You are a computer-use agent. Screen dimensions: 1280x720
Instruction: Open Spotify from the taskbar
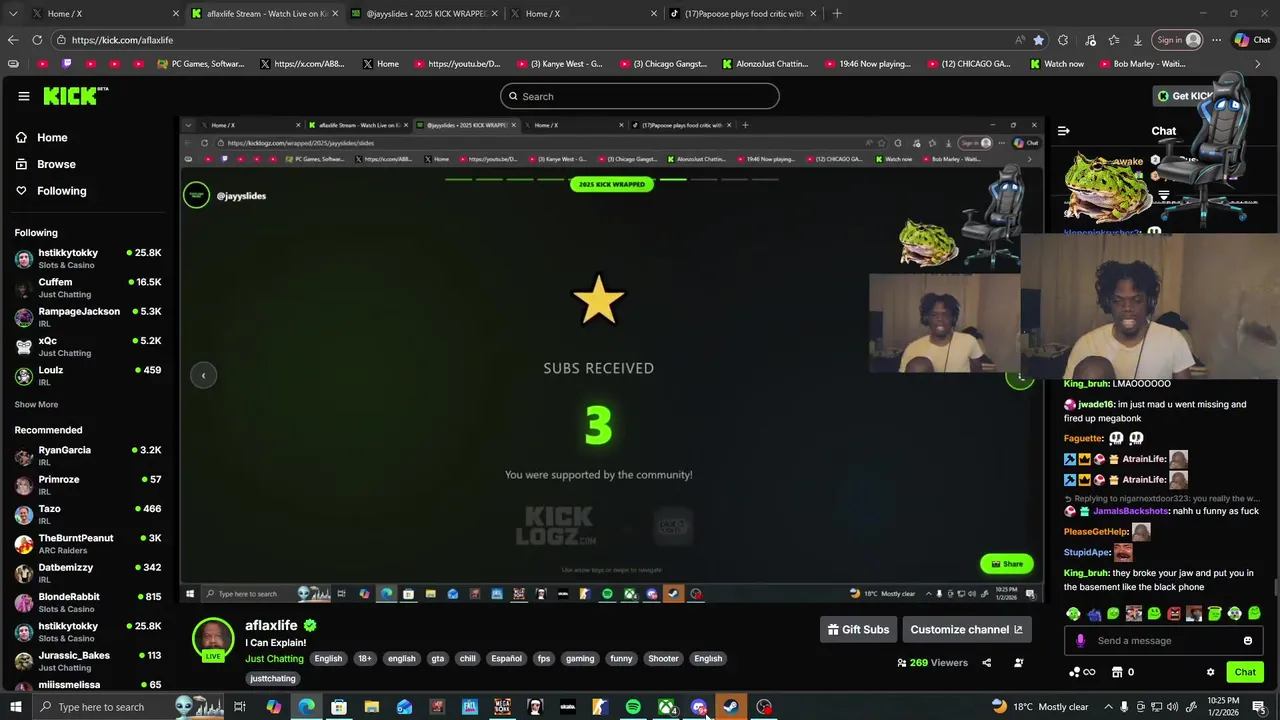point(633,707)
